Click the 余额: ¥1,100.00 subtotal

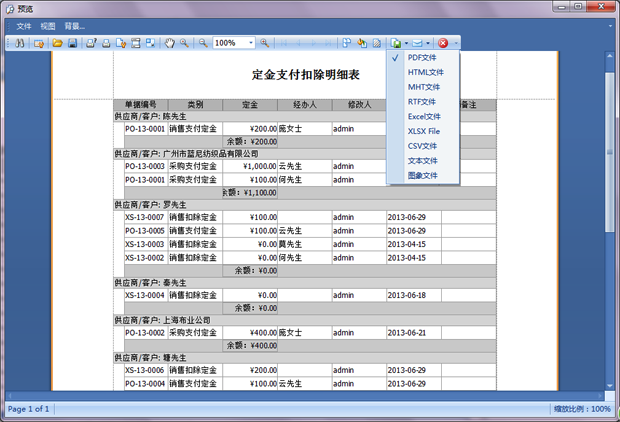click(x=250, y=193)
